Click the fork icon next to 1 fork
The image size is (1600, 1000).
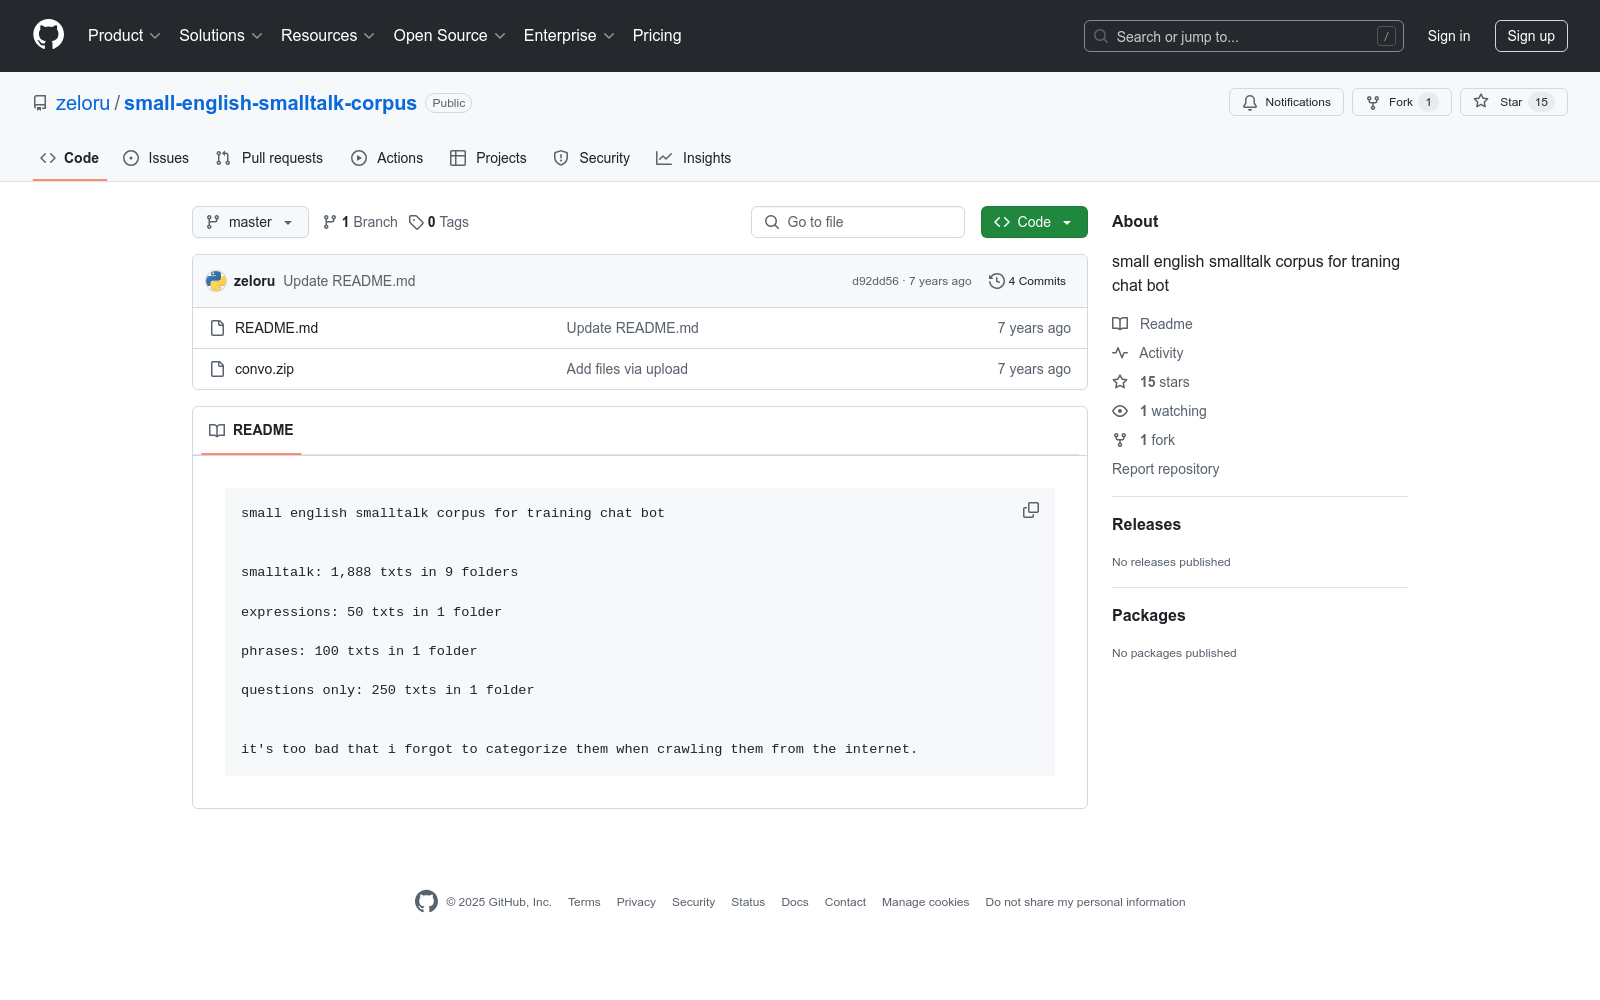click(1120, 440)
